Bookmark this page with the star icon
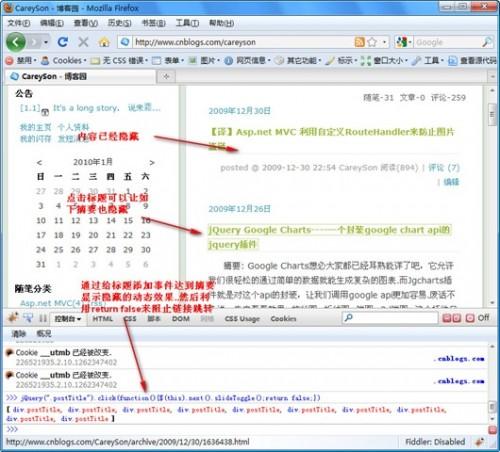 pos(372,42)
